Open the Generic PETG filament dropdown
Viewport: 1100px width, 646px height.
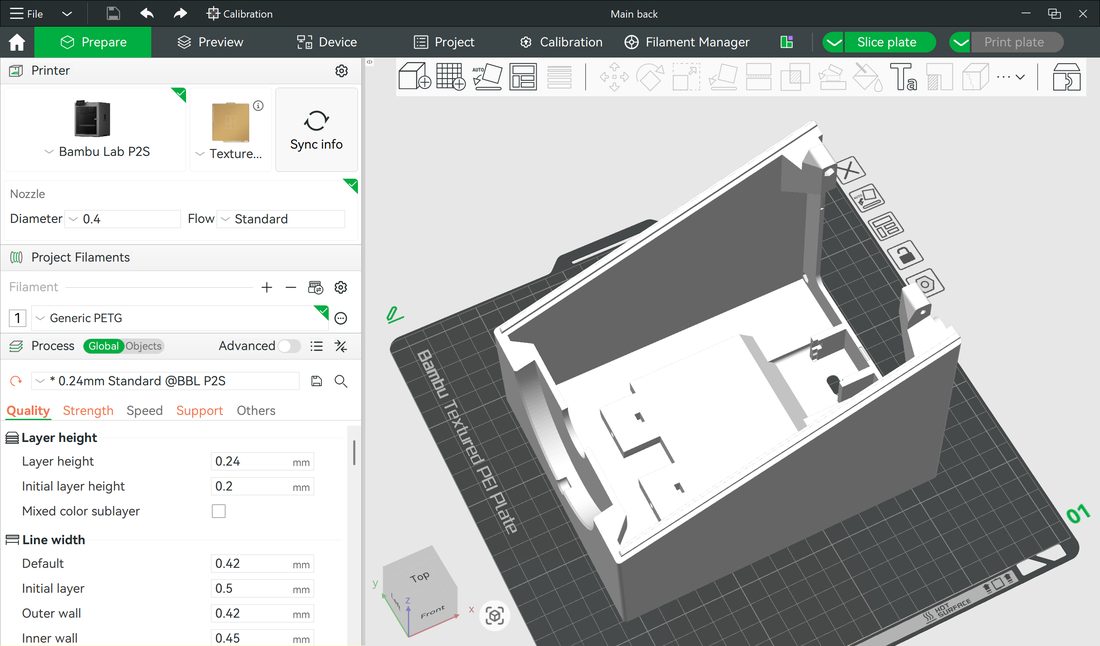pos(180,318)
